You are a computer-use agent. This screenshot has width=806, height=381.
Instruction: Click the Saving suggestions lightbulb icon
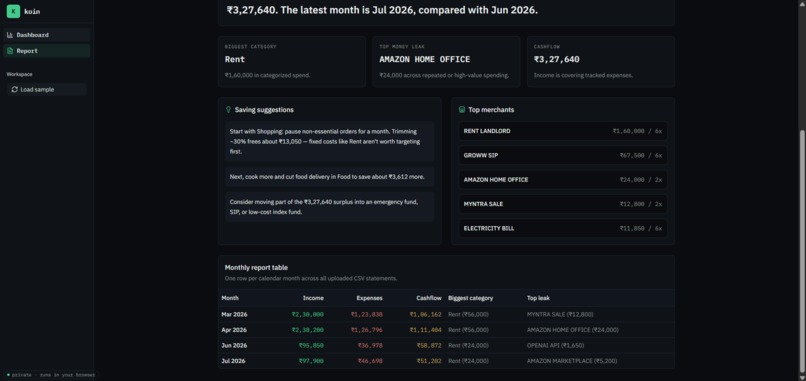coord(228,110)
